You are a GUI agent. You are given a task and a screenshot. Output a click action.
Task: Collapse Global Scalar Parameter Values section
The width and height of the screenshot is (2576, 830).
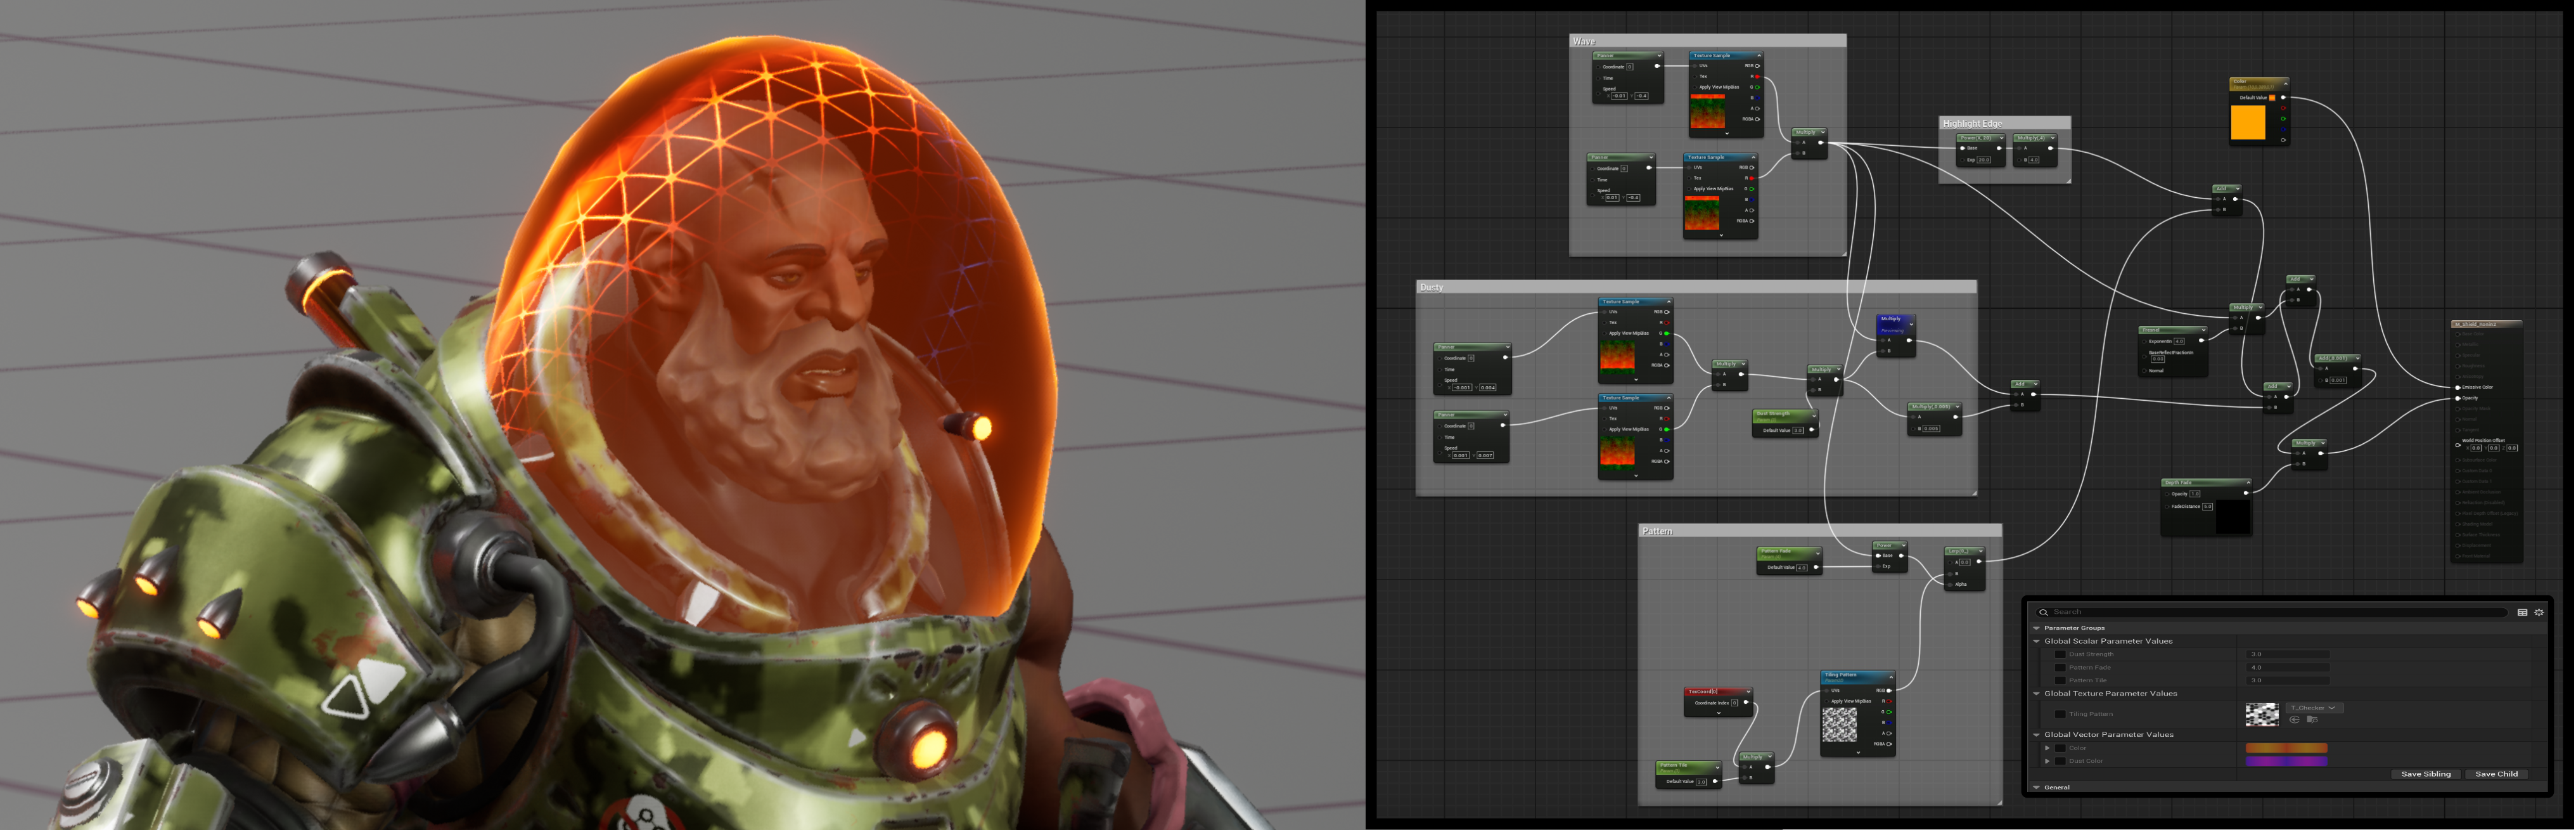coord(2036,641)
